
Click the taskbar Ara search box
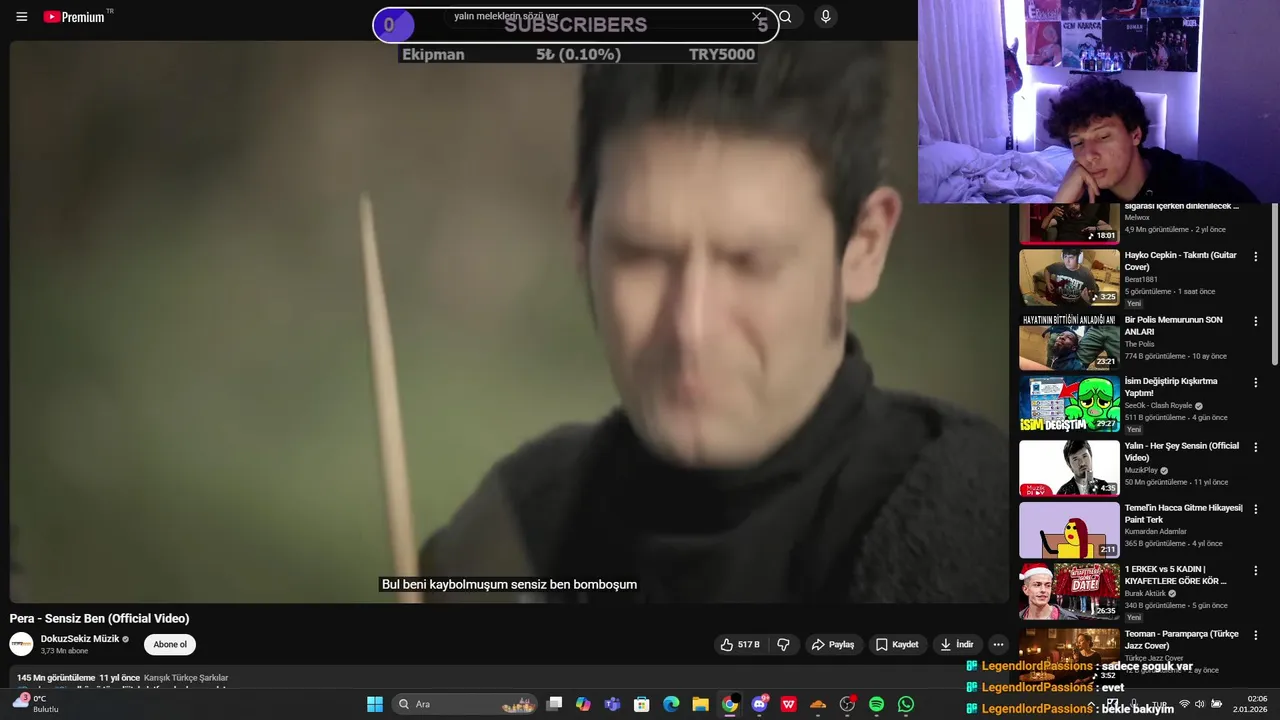[x=465, y=704]
